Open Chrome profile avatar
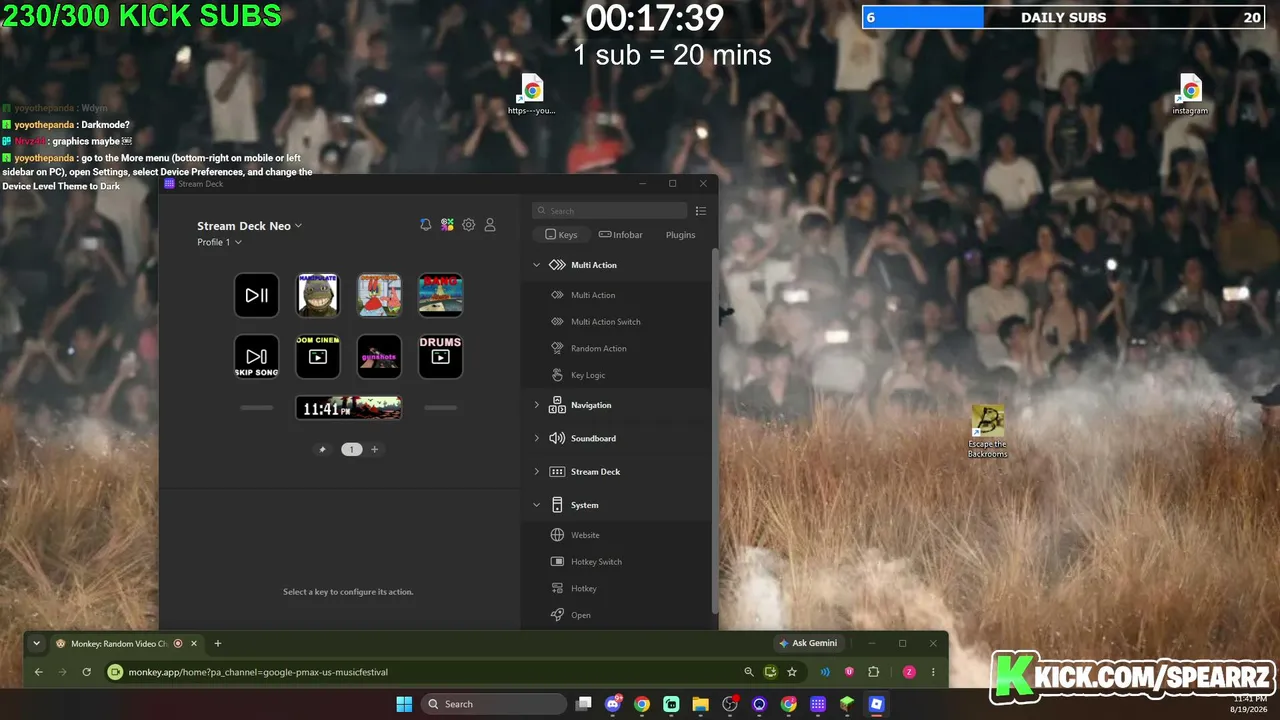1280x720 pixels. coord(909,672)
